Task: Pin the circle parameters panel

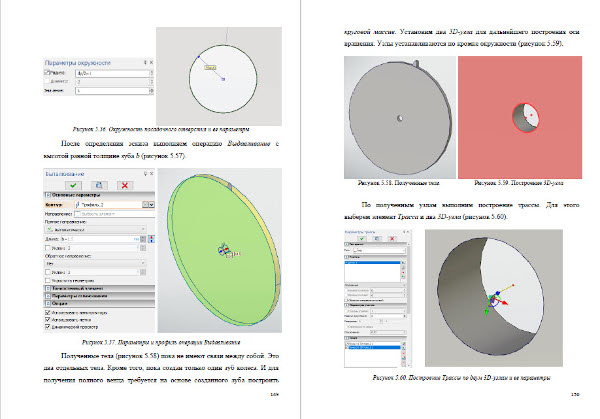Action: [x=145, y=62]
